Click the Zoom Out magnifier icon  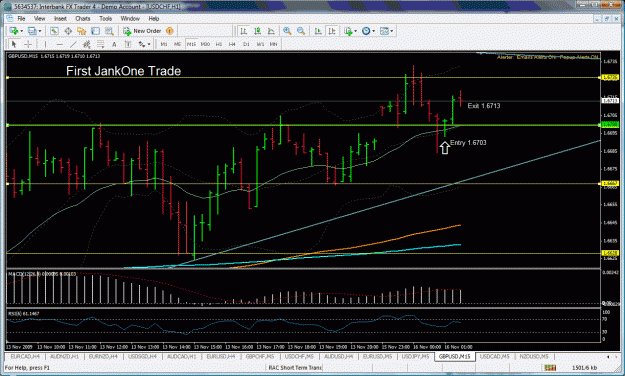click(301, 31)
